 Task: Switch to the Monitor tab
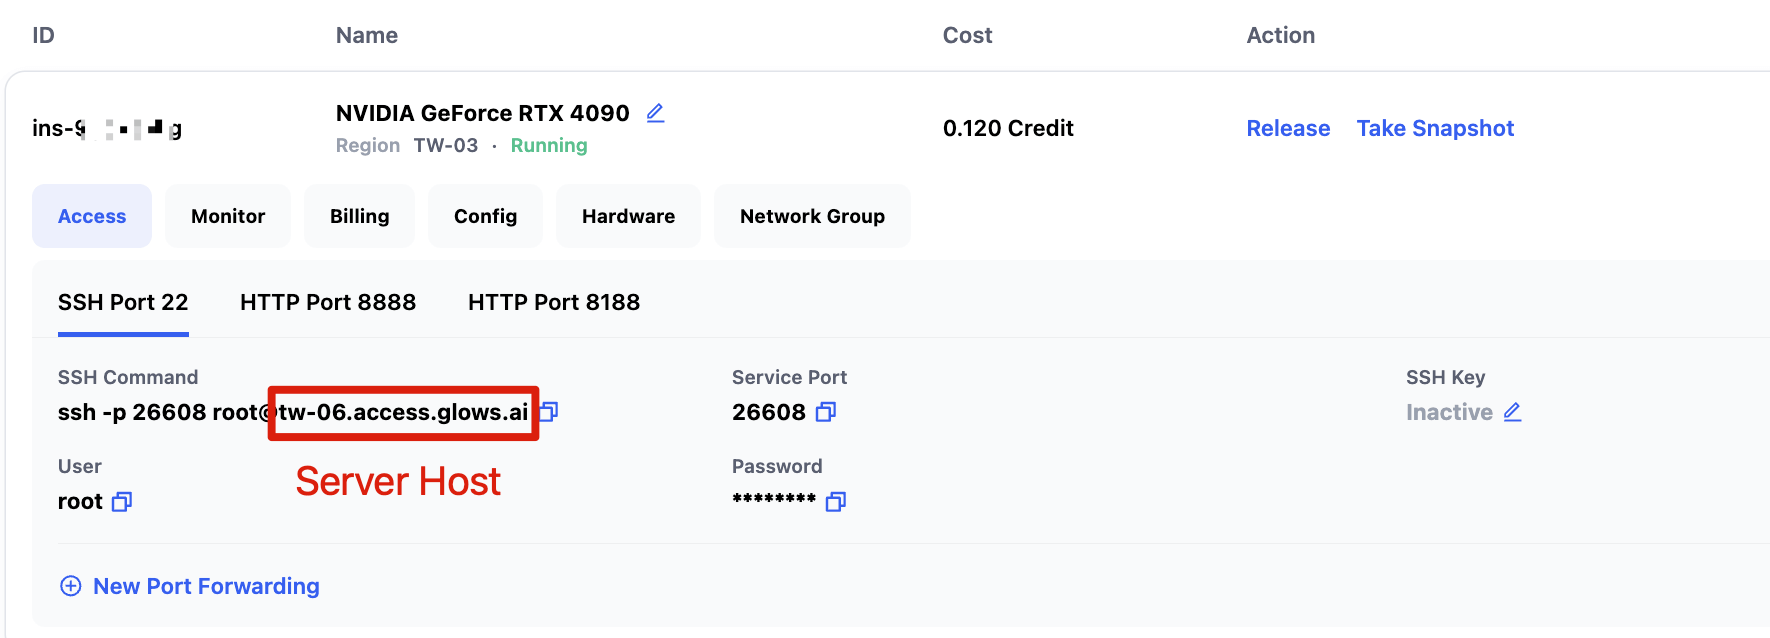228,216
